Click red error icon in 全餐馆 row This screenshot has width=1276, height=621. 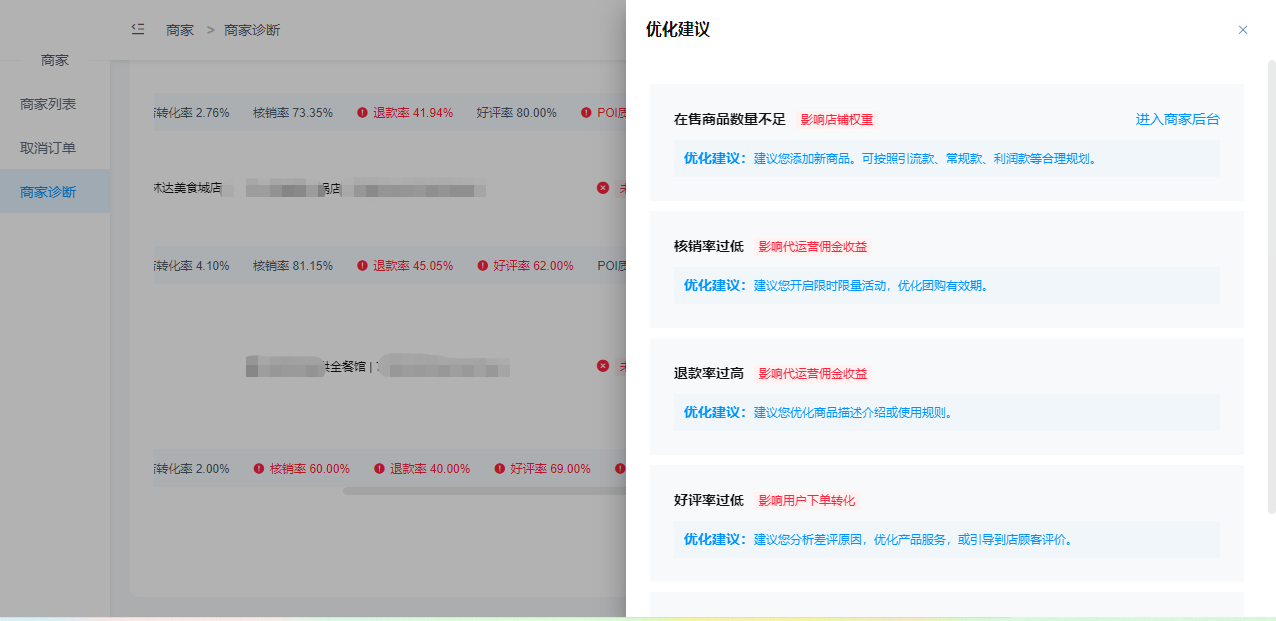click(x=603, y=366)
